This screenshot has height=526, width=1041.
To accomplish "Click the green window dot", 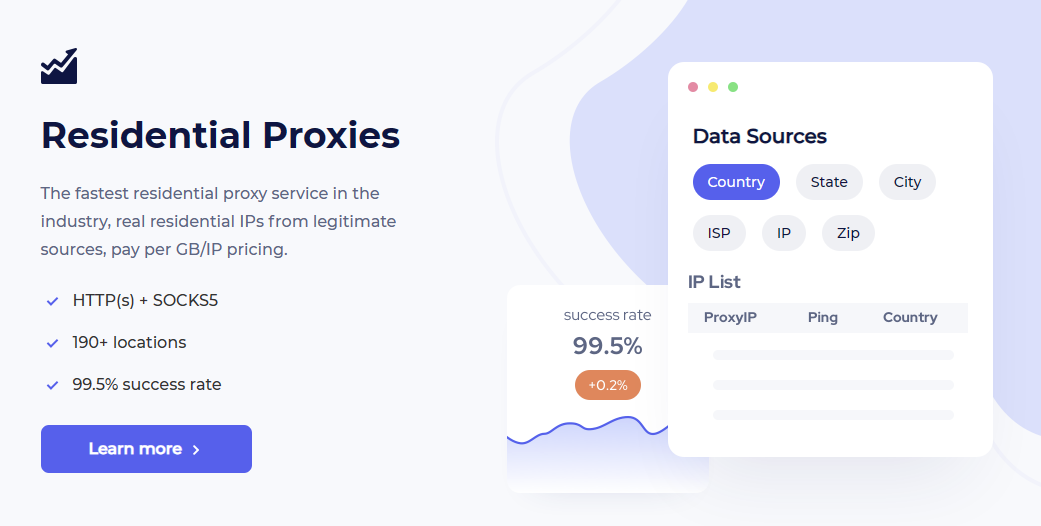I will tap(733, 87).
